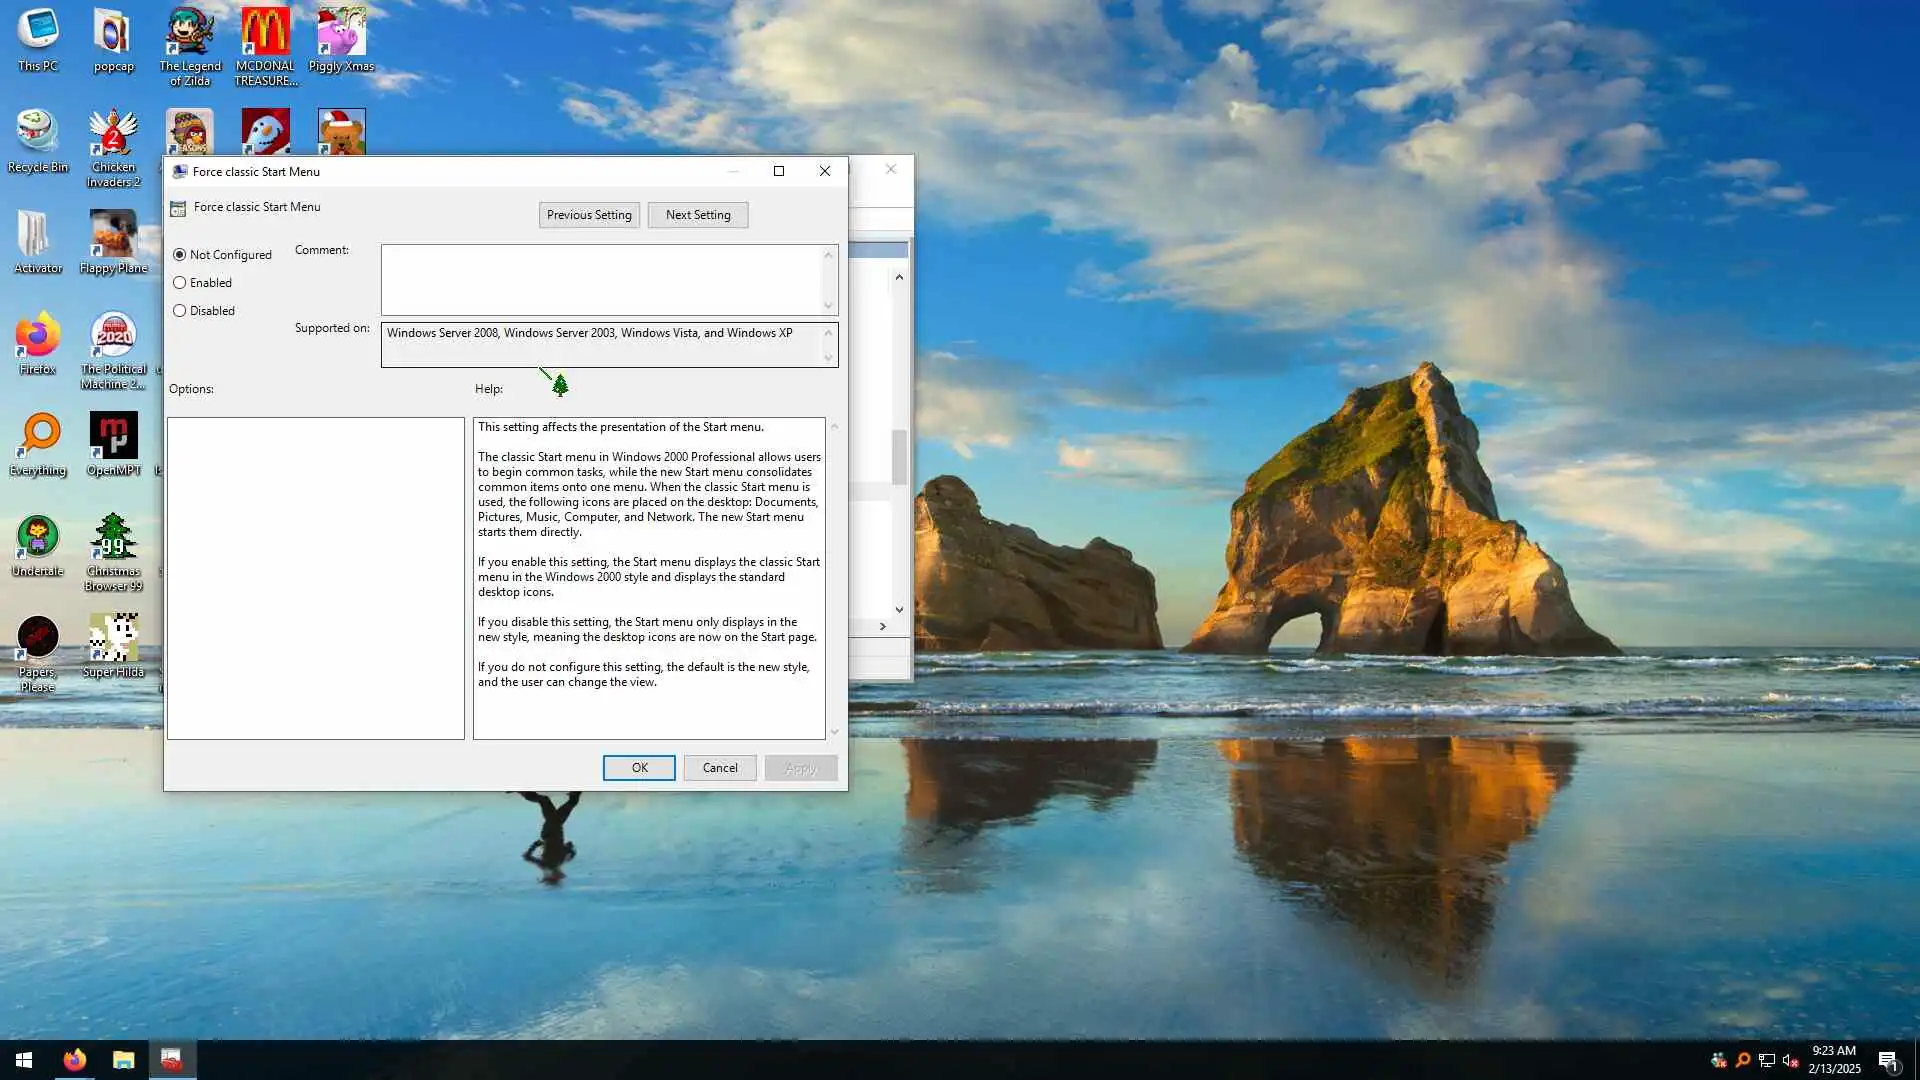Open the MCDONAL TREASURE desktop icon

pyautogui.click(x=265, y=33)
